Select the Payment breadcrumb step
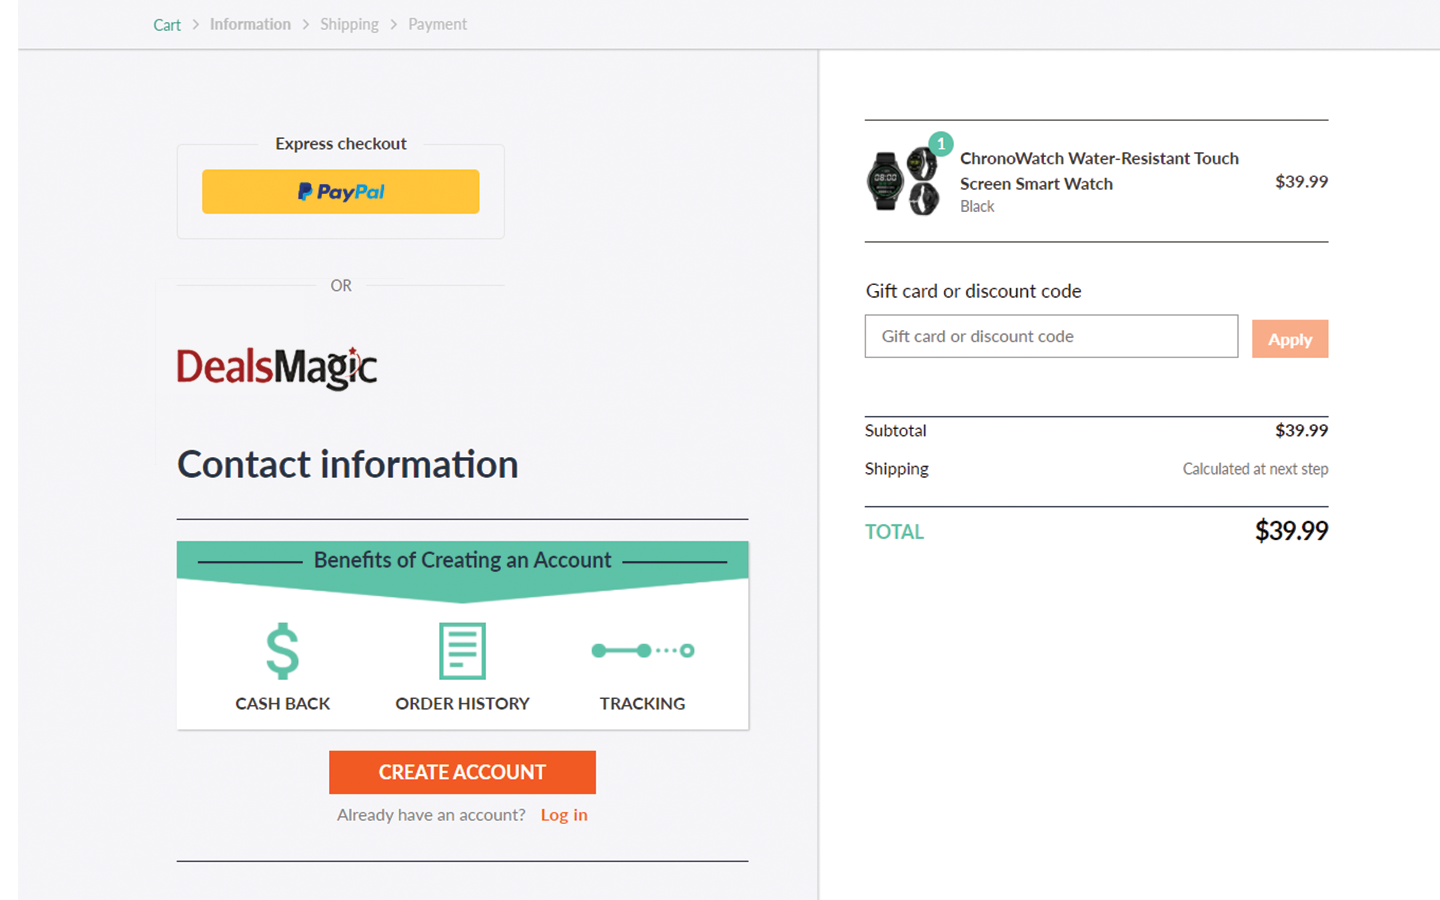The image size is (1440, 900). pos(437,24)
